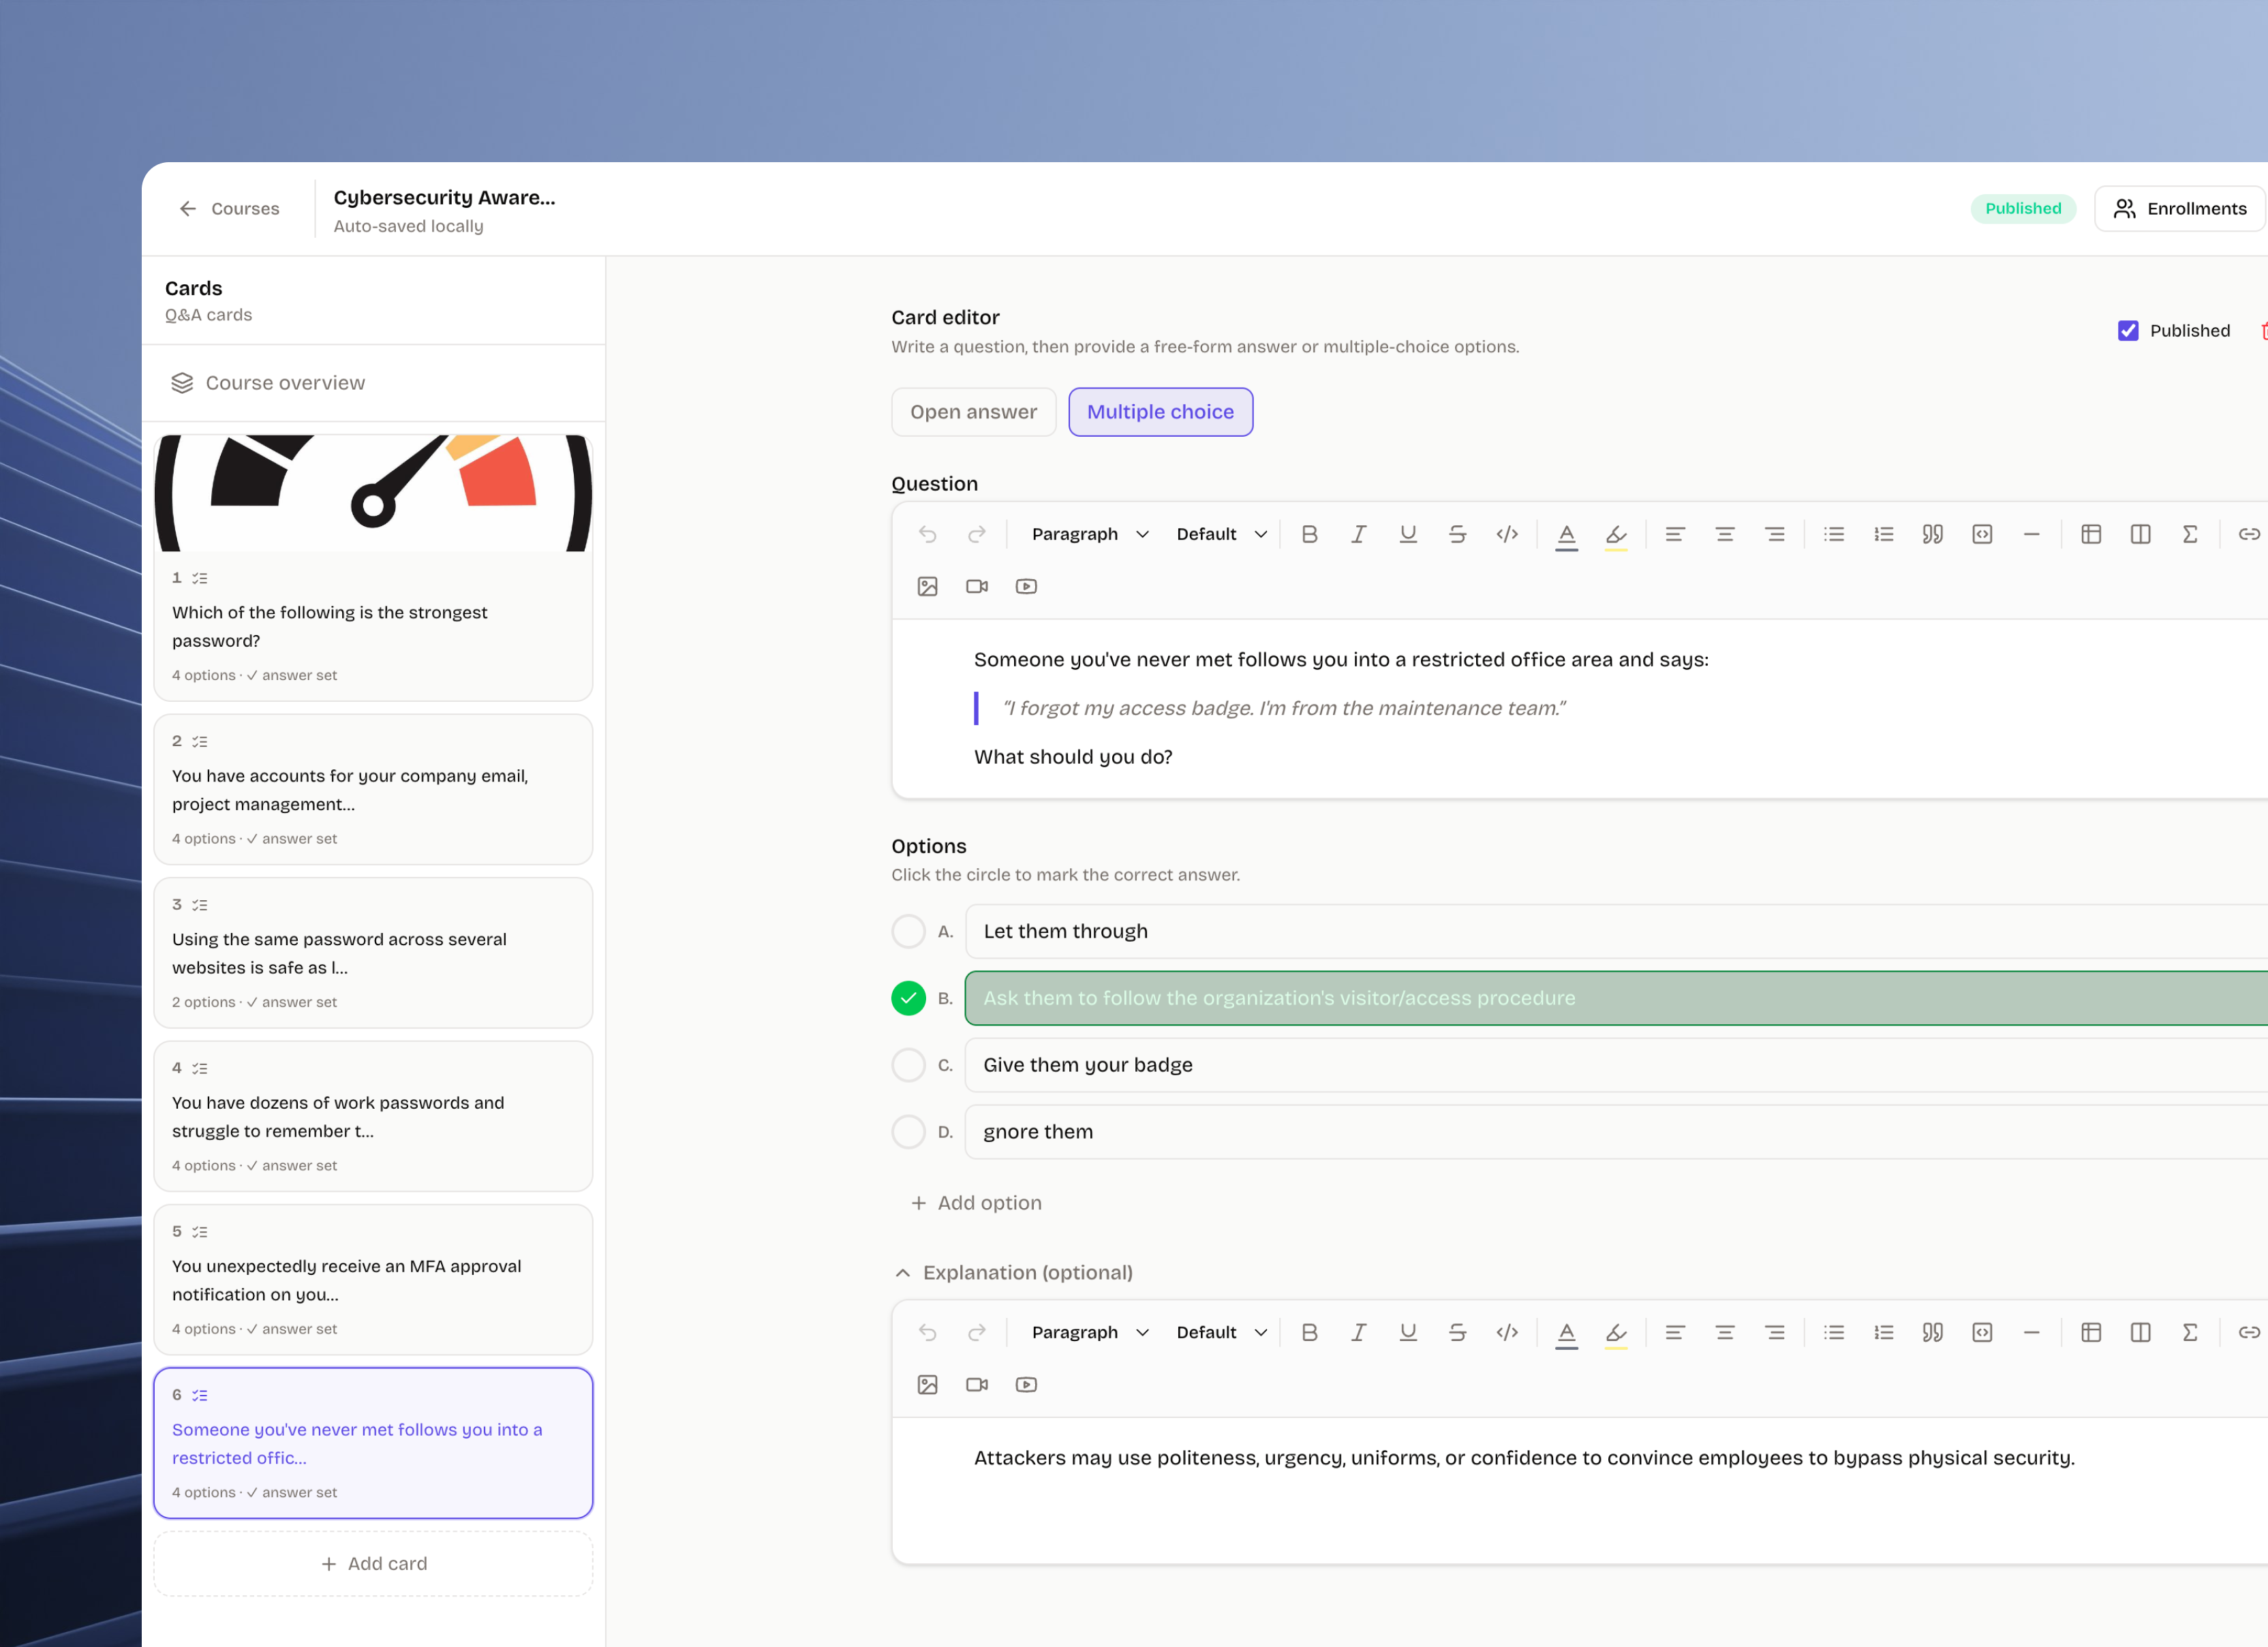Select the strongest password card
Screen dimensions: 2268x1647
coord(373,568)
